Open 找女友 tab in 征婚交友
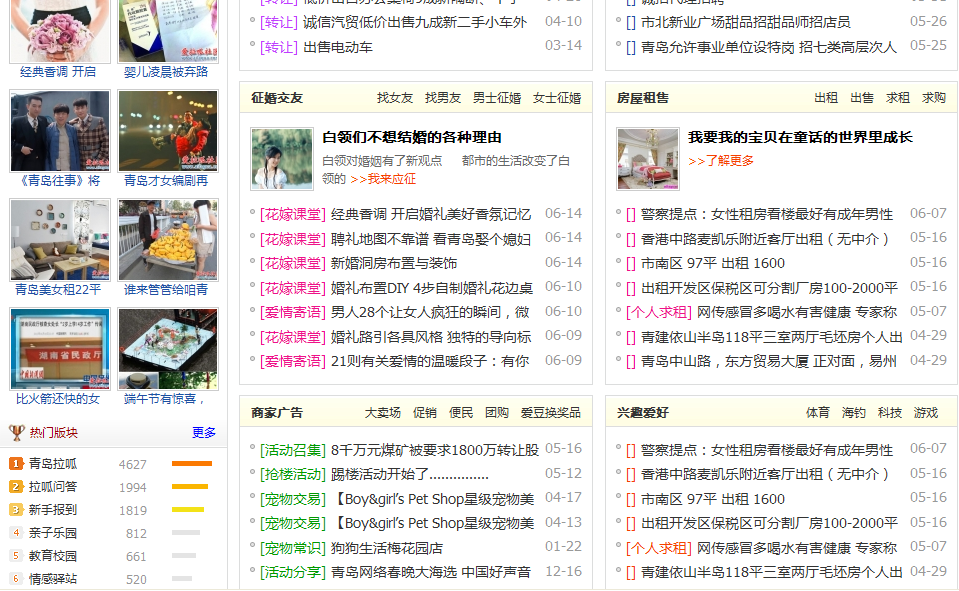This screenshot has width=959, height=591. (x=395, y=98)
